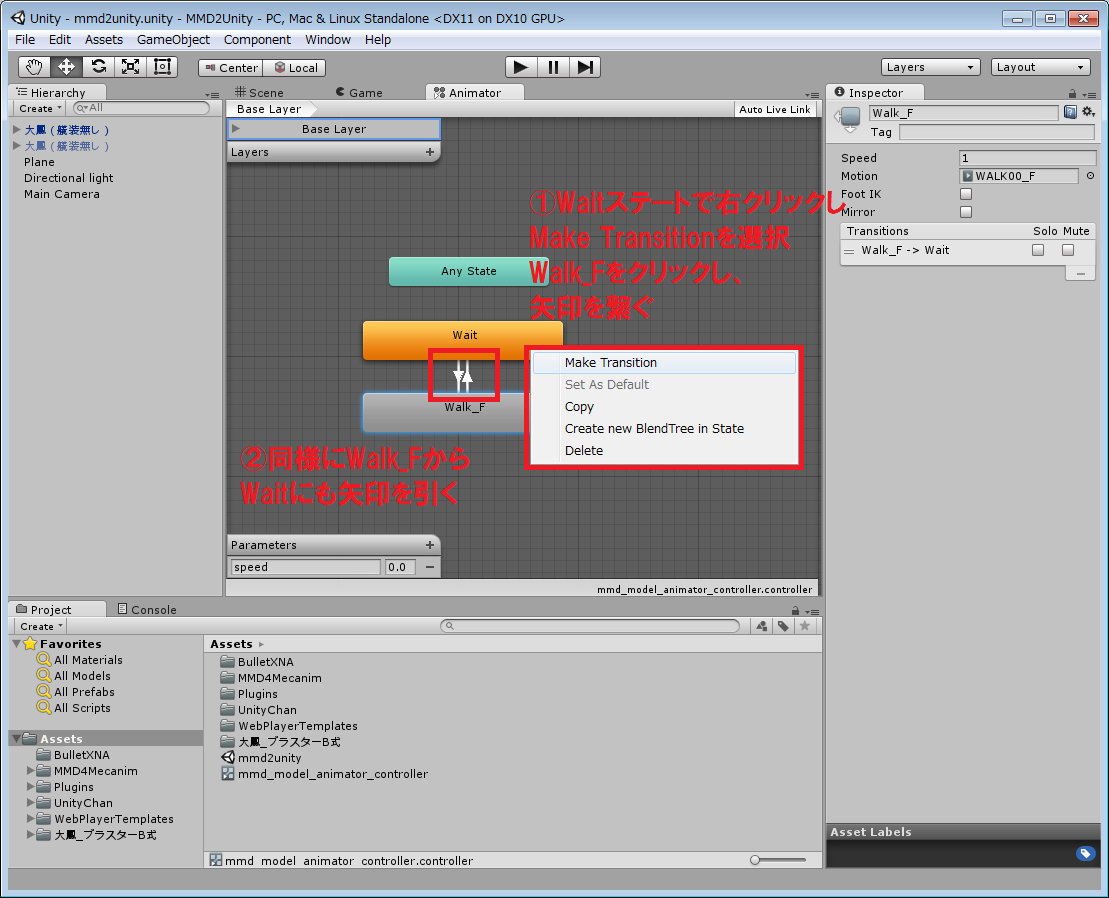Viewport: 1109px width, 898px height.
Task: Select Main Camera in Hierarchy
Action: click(62, 194)
